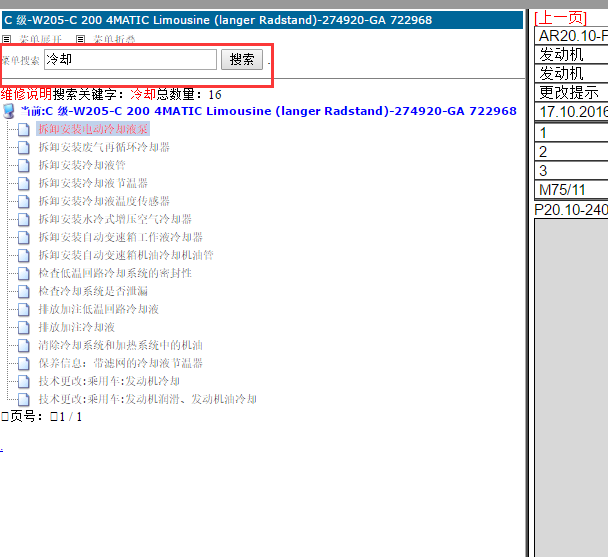The height and width of the screenshot is (557, 608).
Task: Click the 菜单展开 list icon
Action: [6, 39]
